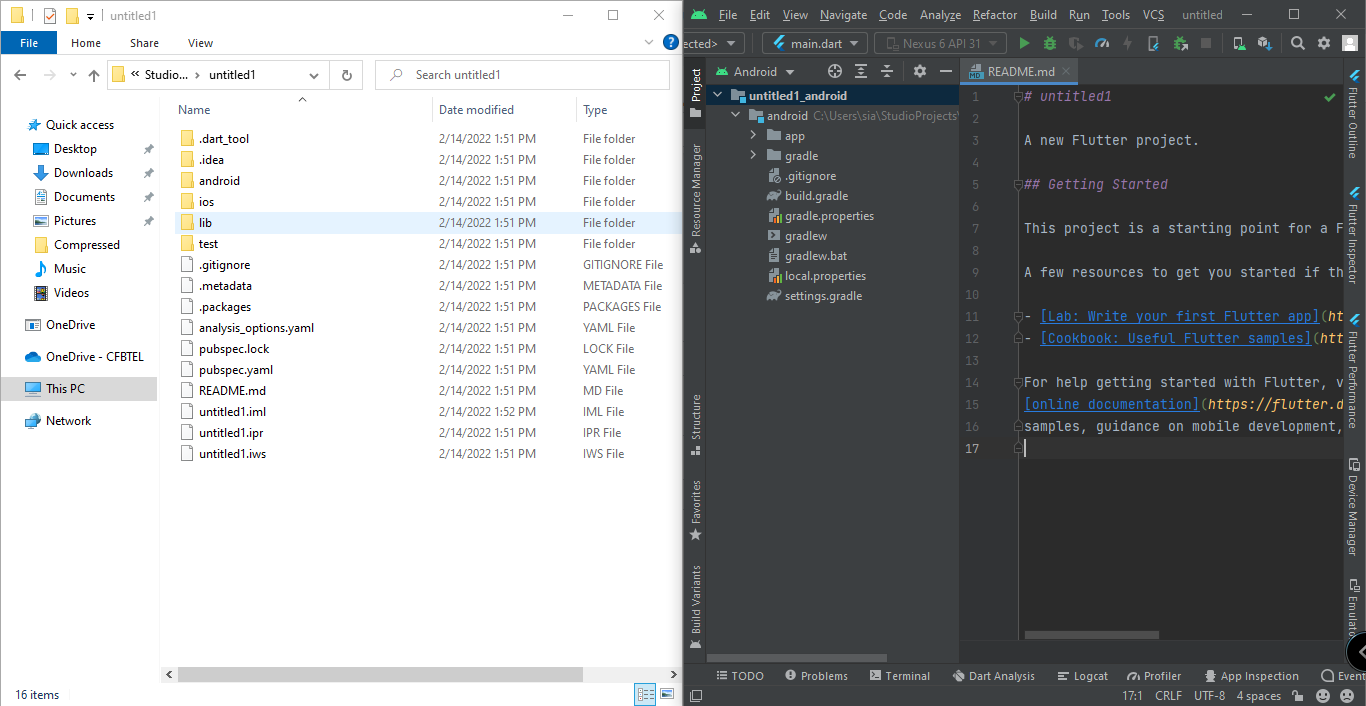Image resolution: width=1366 pixels, height=706 pixels.
Task: Open Project panel options gear
Action: point(920,71)
